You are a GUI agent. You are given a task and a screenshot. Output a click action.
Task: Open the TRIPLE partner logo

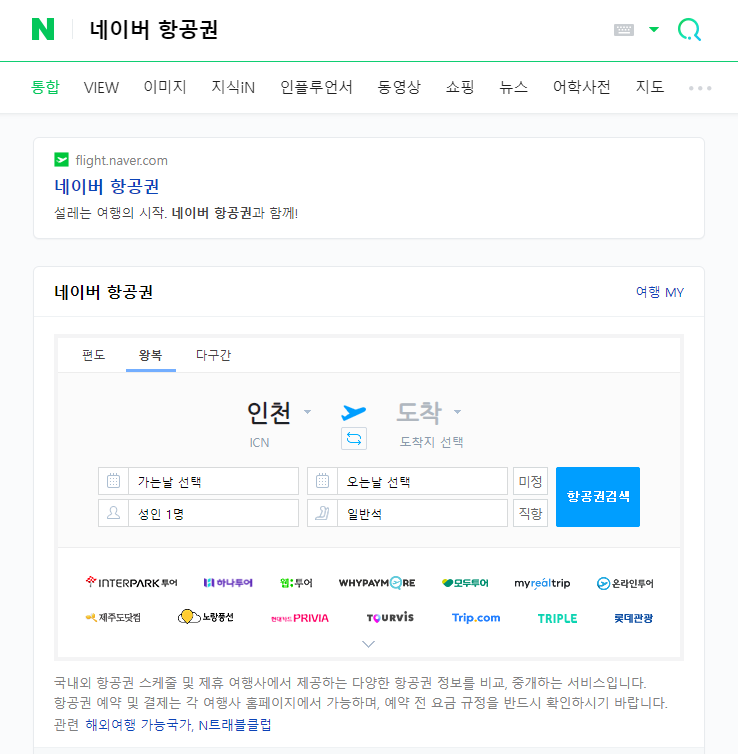pyautogui.click(x=557, y=618)
